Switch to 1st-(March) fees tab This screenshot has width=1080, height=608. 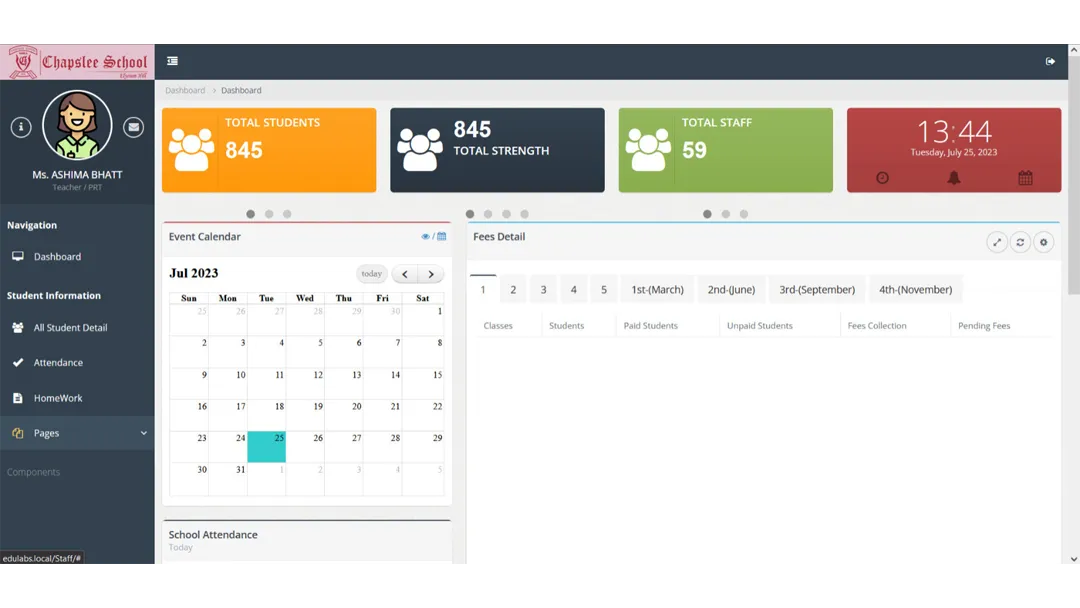658,290
